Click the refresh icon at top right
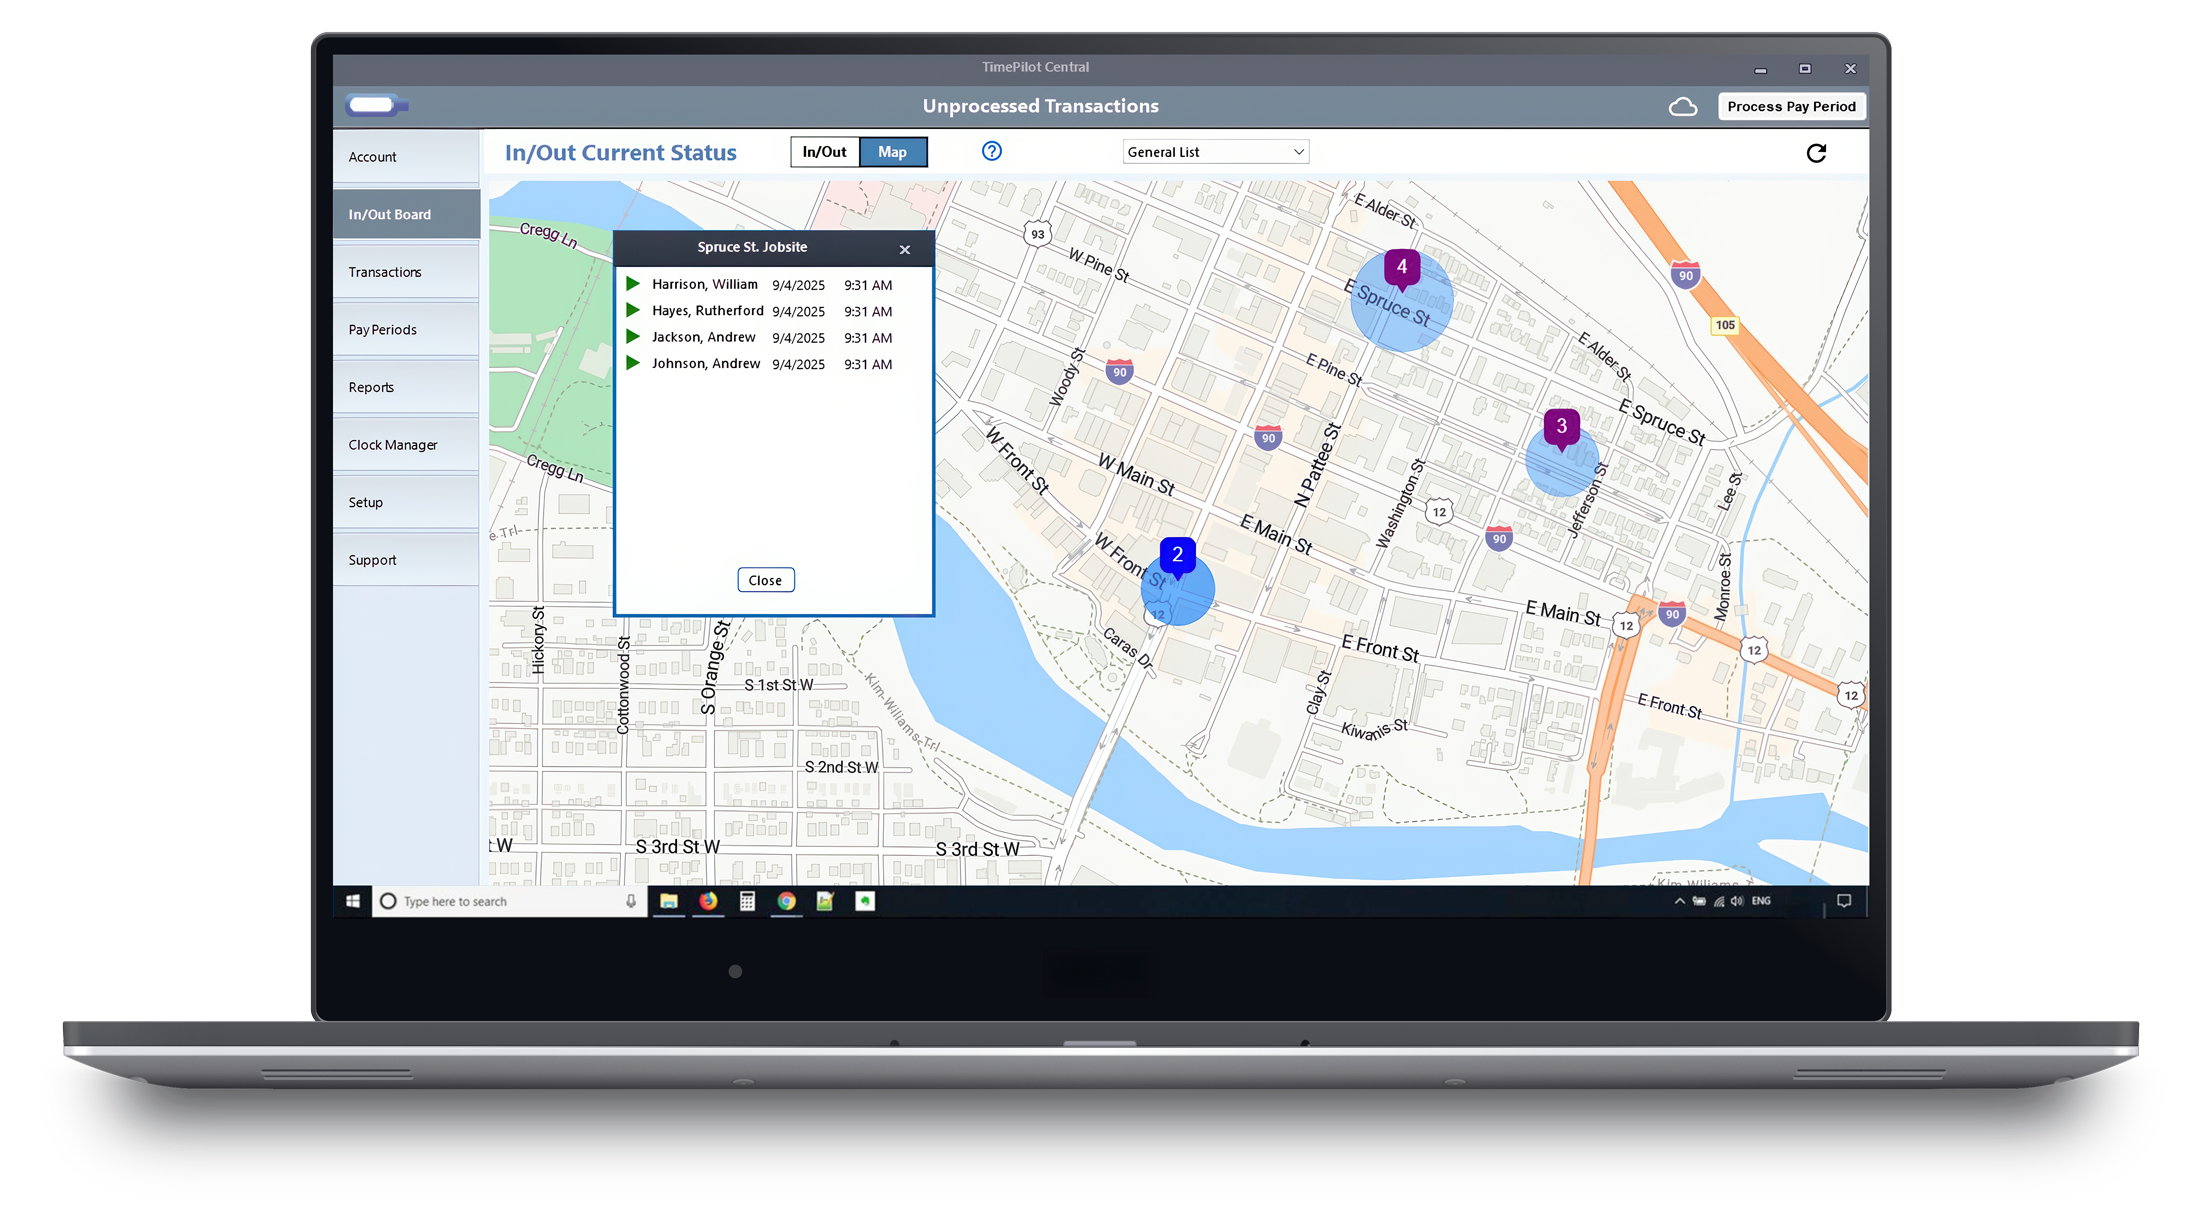The height and width of the screenshot is (1222, 2202). 1816,153
